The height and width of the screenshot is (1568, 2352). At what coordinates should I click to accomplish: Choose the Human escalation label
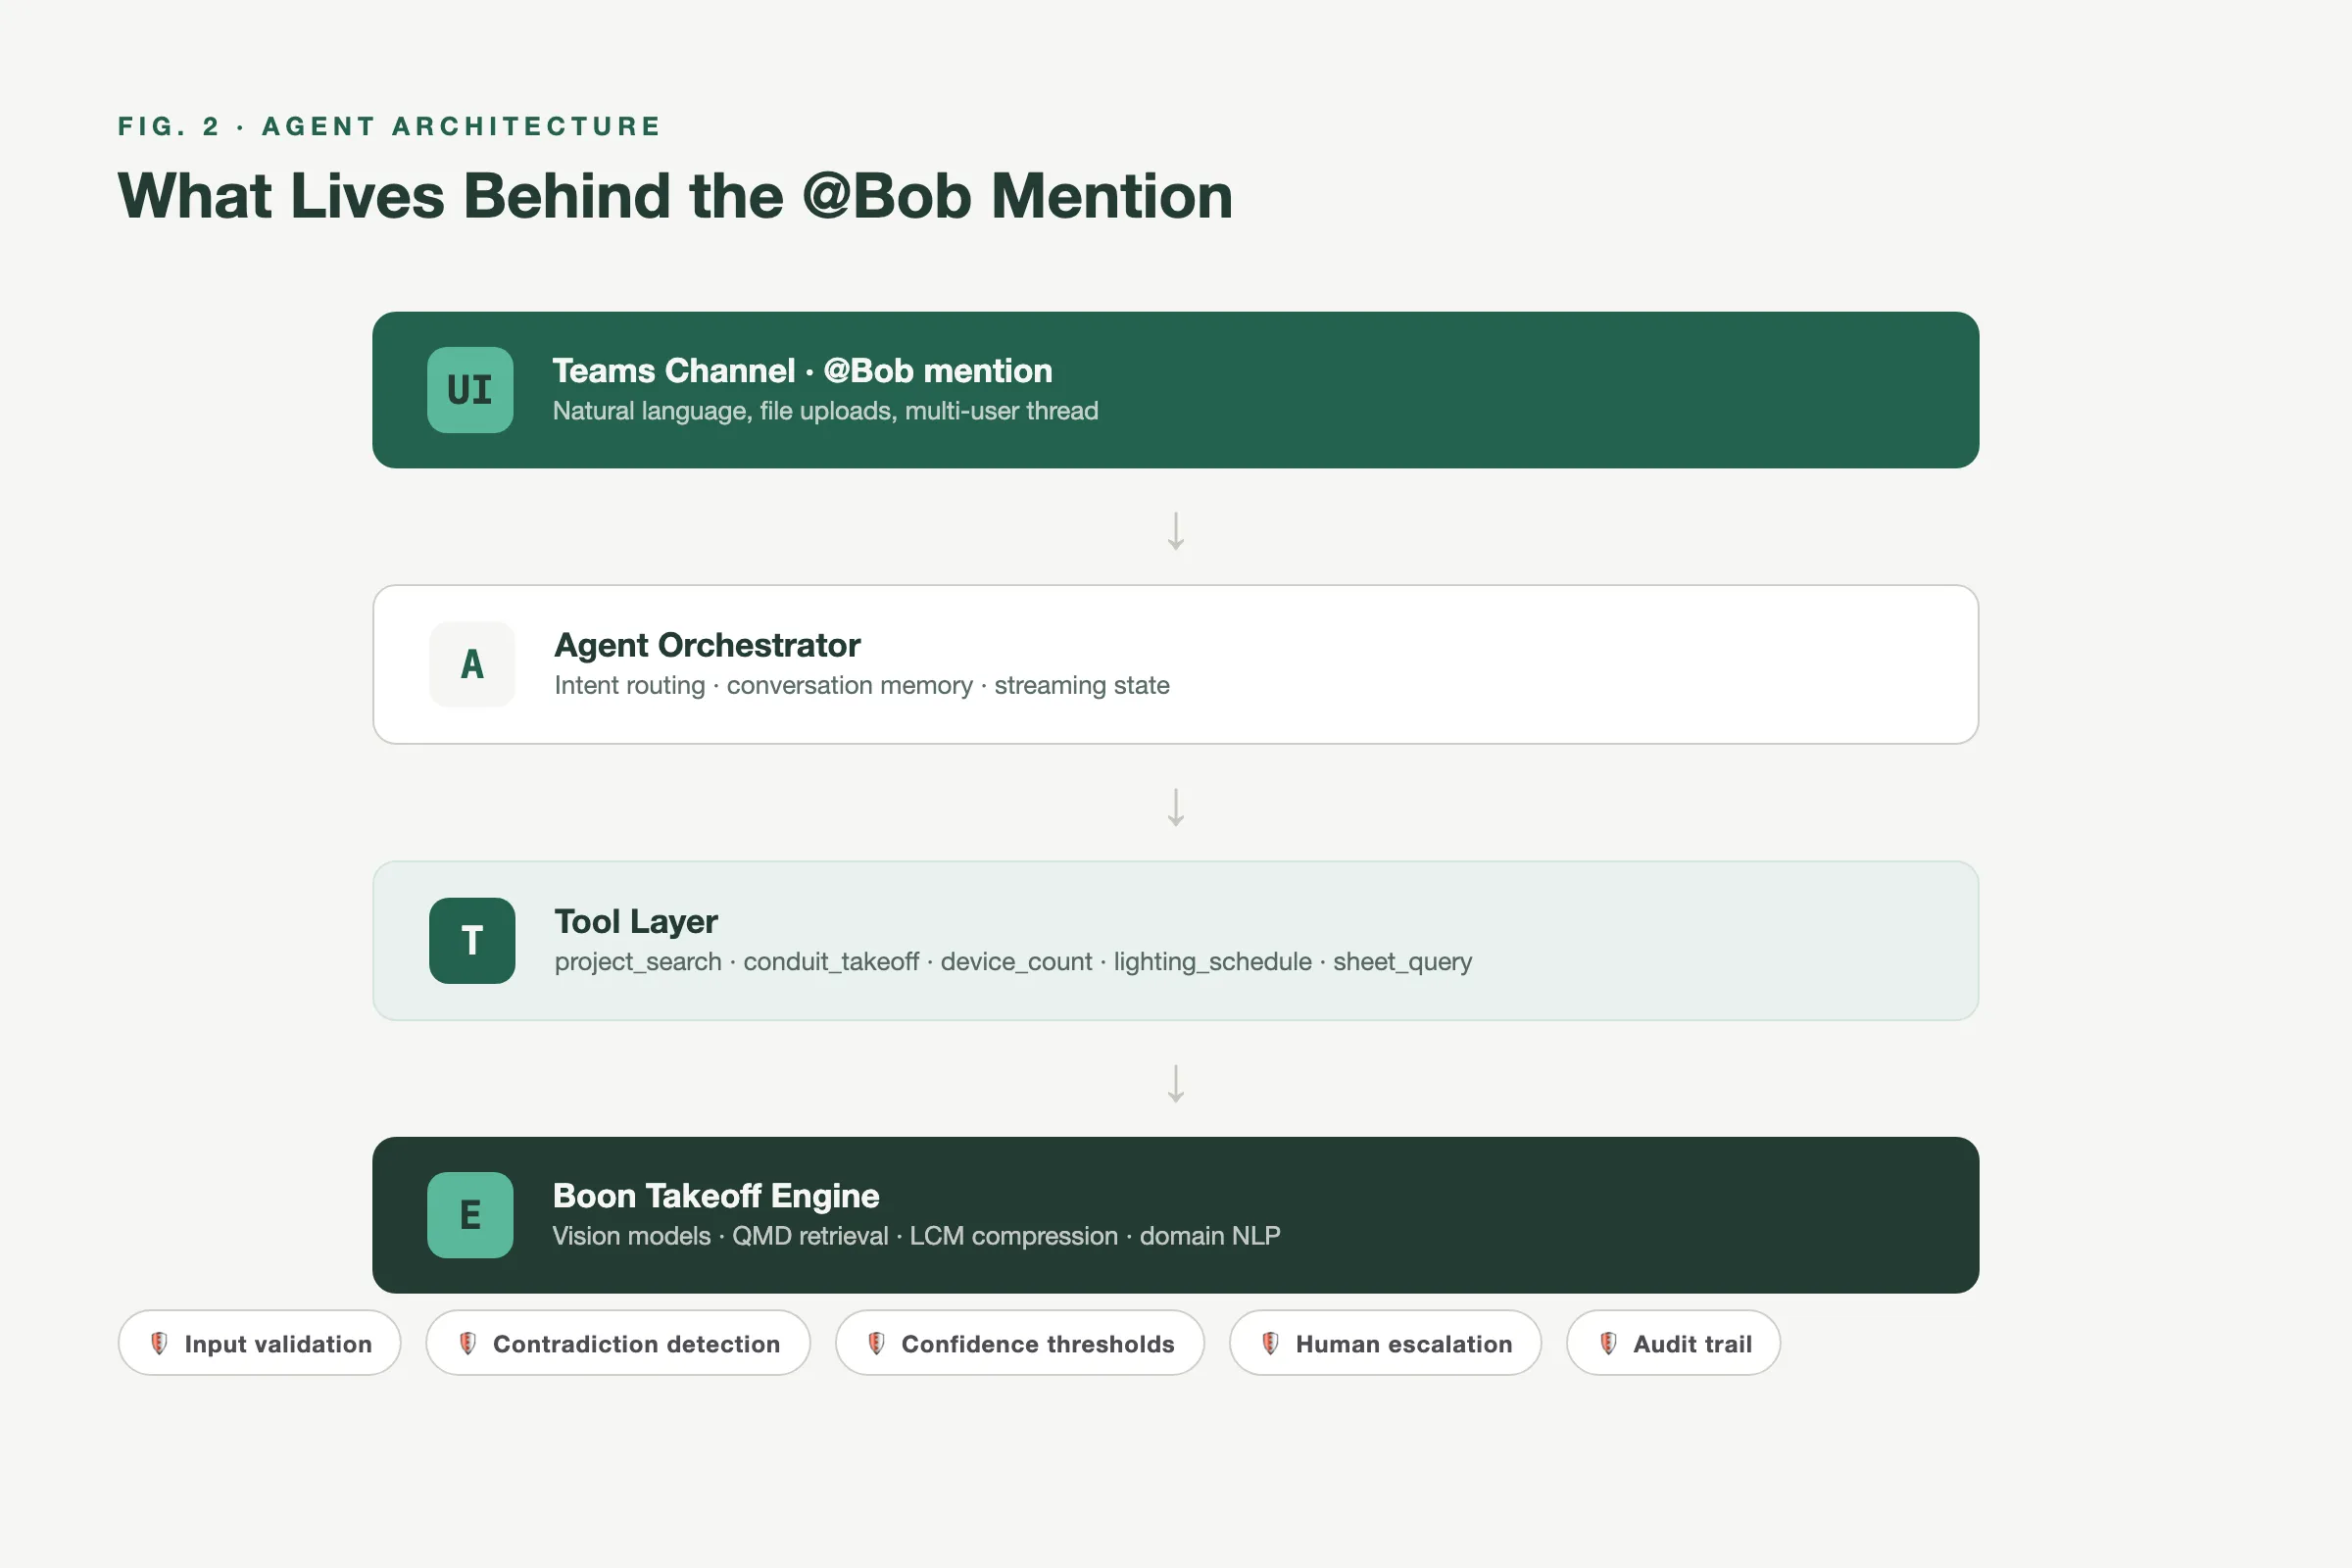tap(1404, 1344)
